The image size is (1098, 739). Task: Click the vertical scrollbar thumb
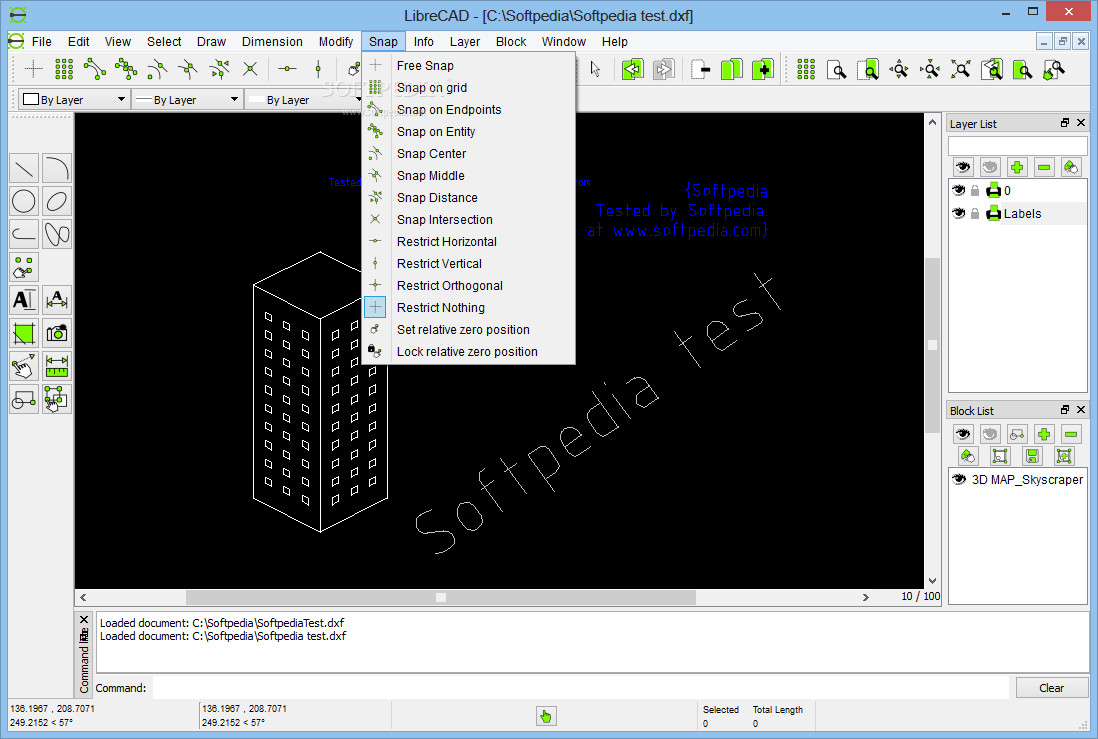pyautogui.click(x=932, y=345)
